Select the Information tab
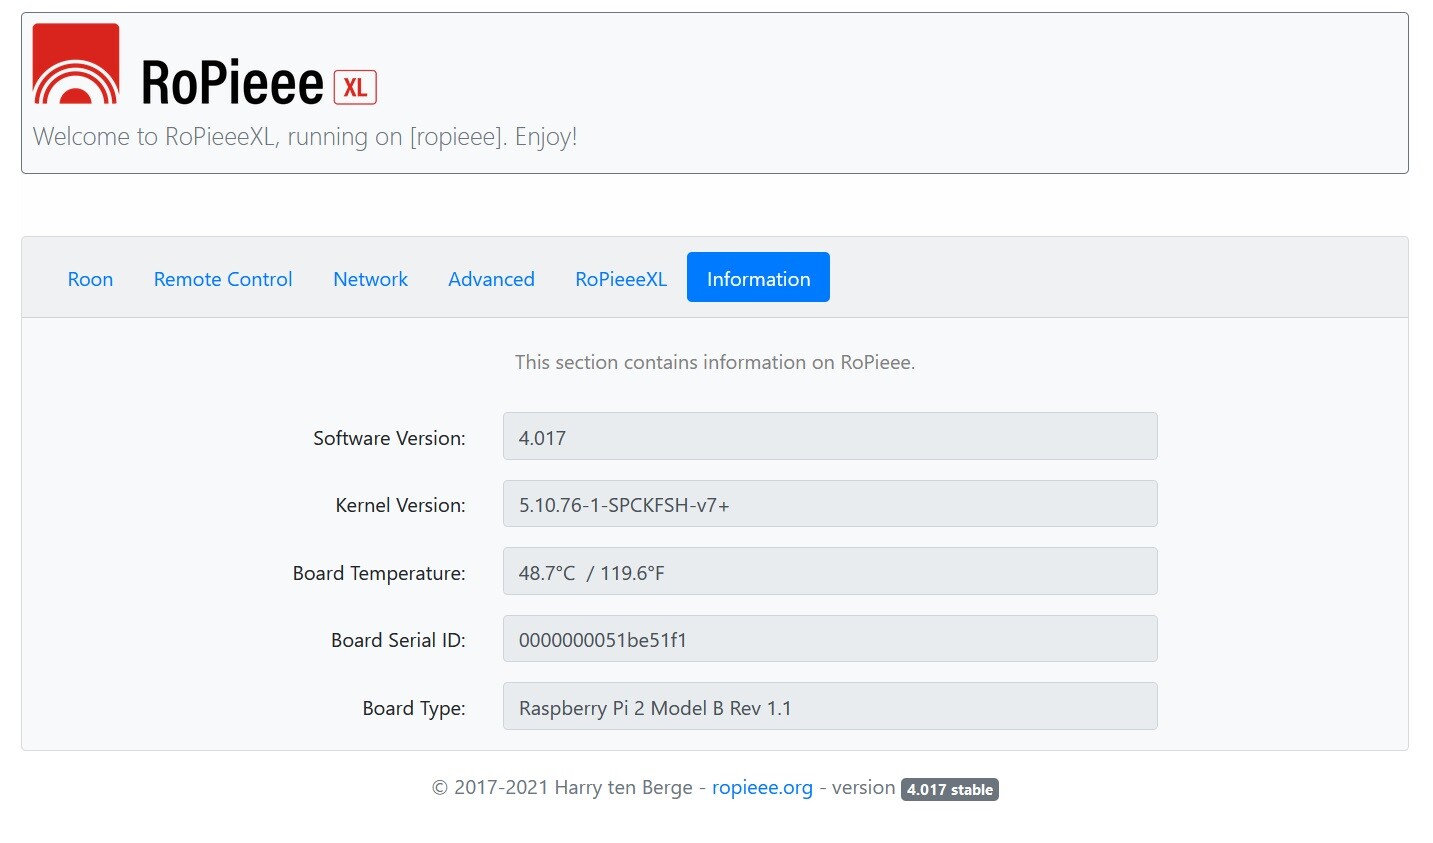1433x843 pixels. pyautogui.click(x=758, y=278)
